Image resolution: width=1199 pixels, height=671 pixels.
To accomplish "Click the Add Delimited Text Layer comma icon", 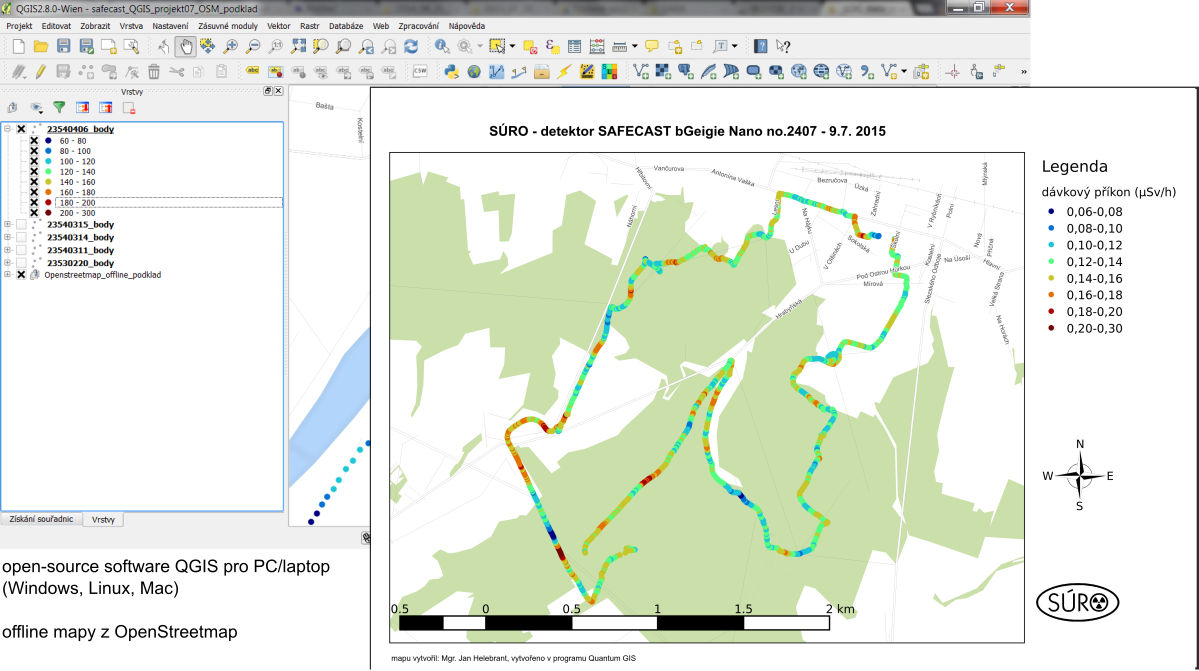I will [866, 72].
